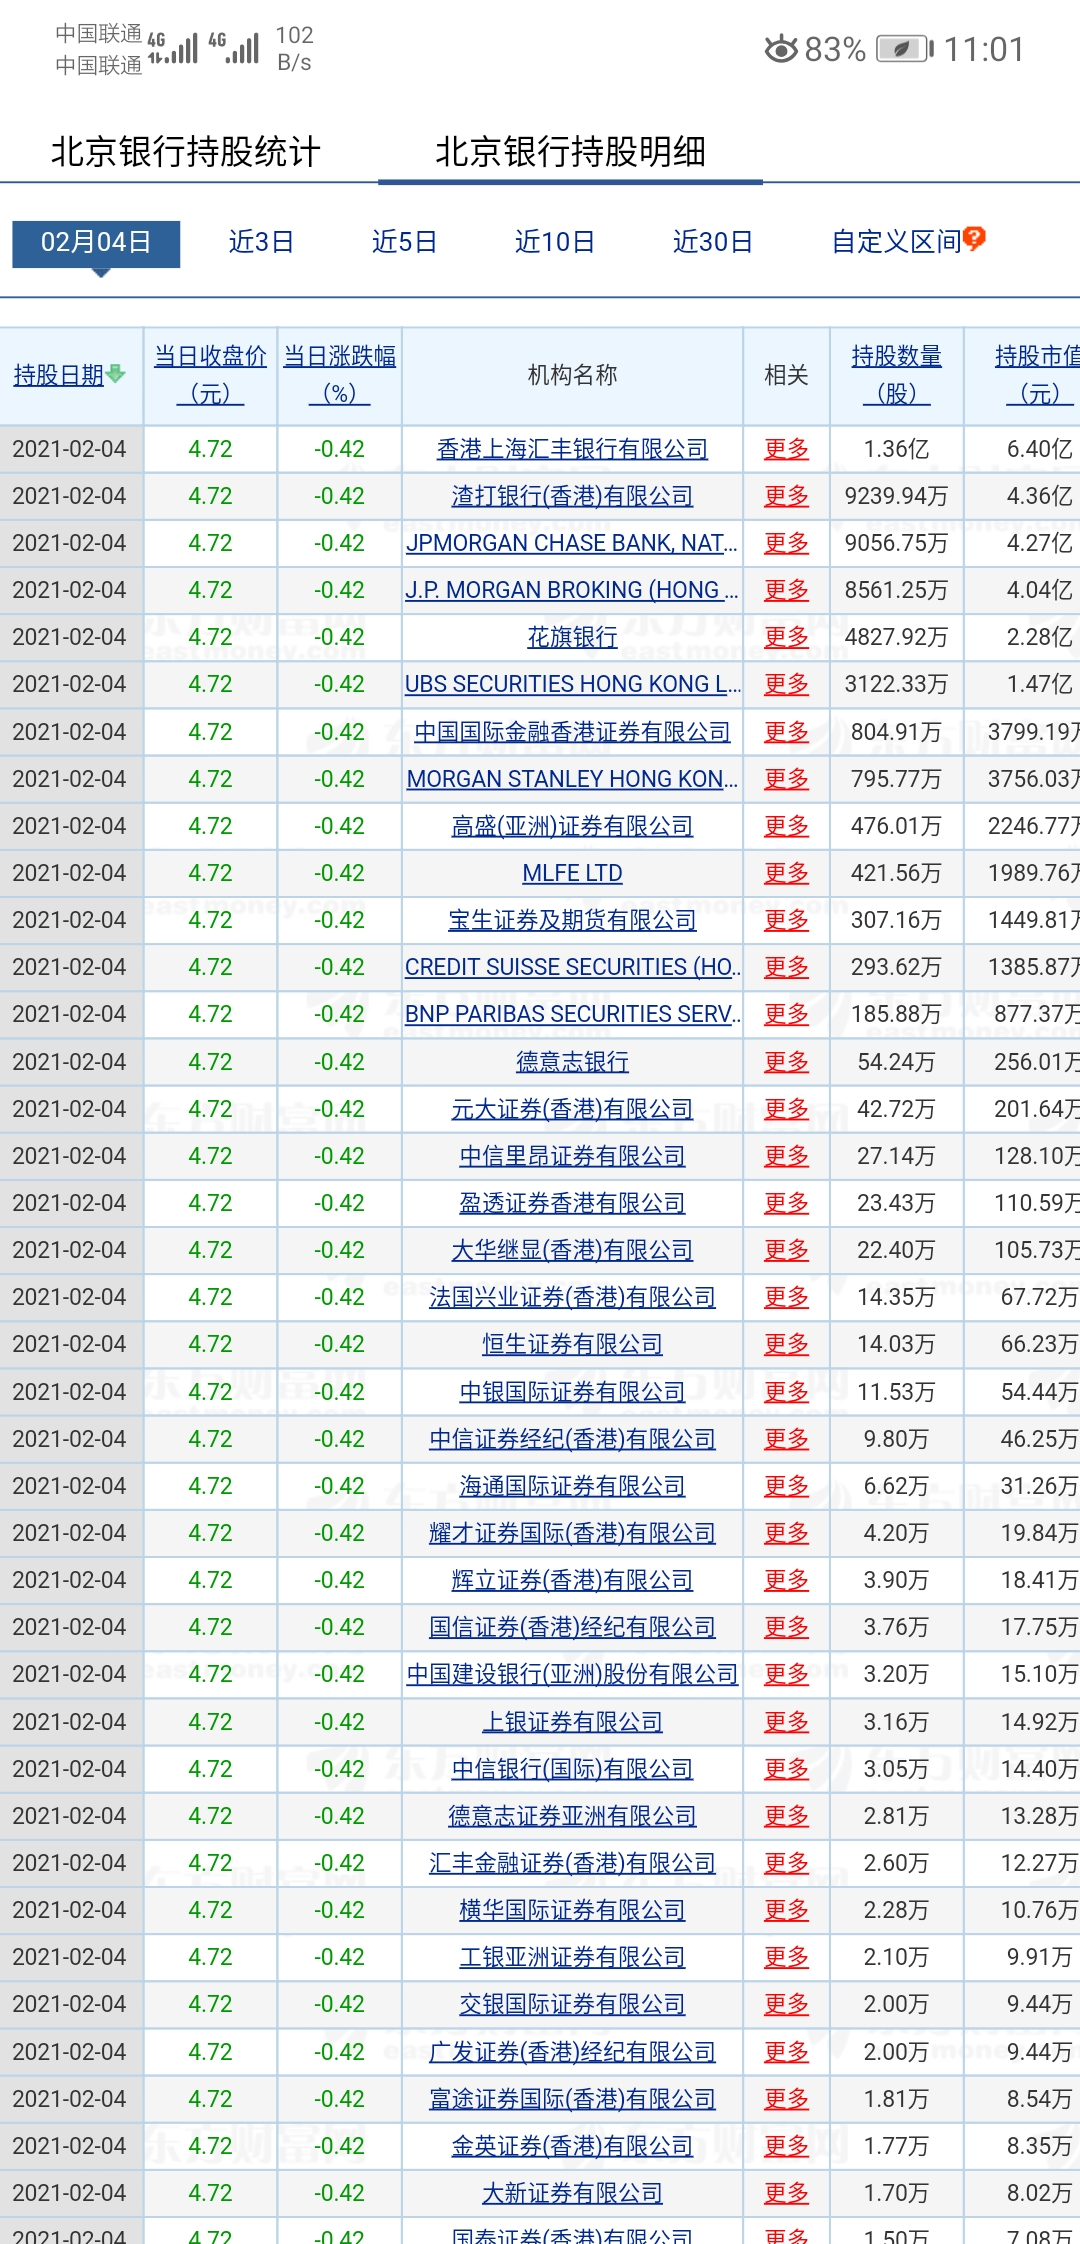Click the 机构名称 column header
The image size is (1080, 2244).
(572, 375)
